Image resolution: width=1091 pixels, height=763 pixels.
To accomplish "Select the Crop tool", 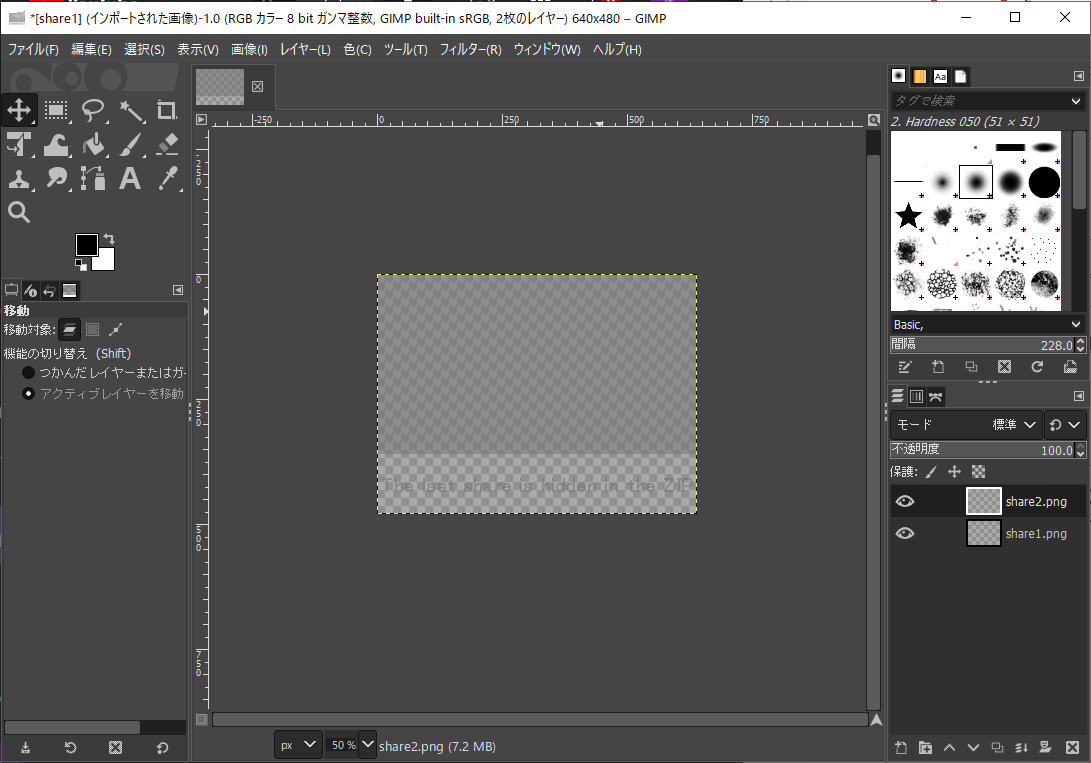I will point(167,110).
